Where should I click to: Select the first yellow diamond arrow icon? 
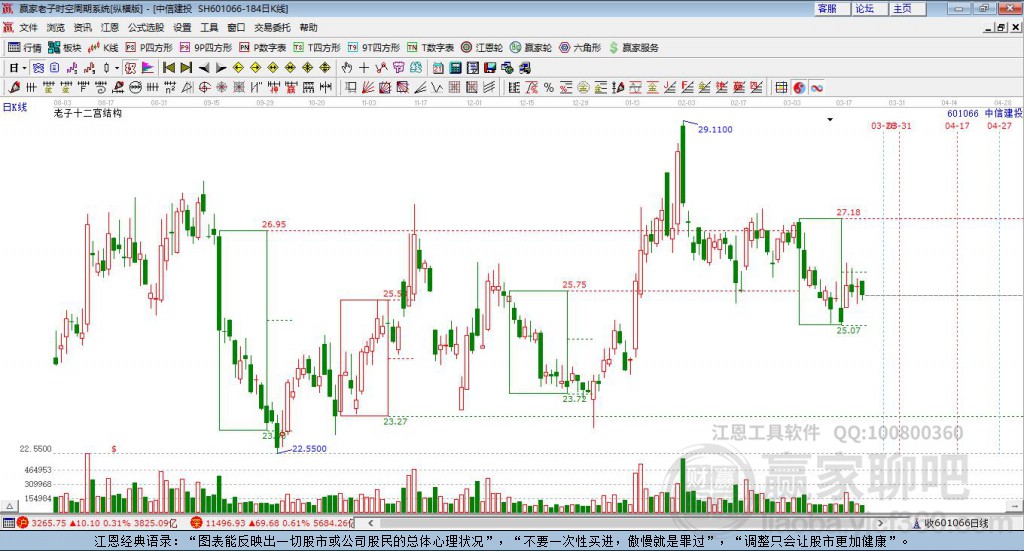coord(238,68)
